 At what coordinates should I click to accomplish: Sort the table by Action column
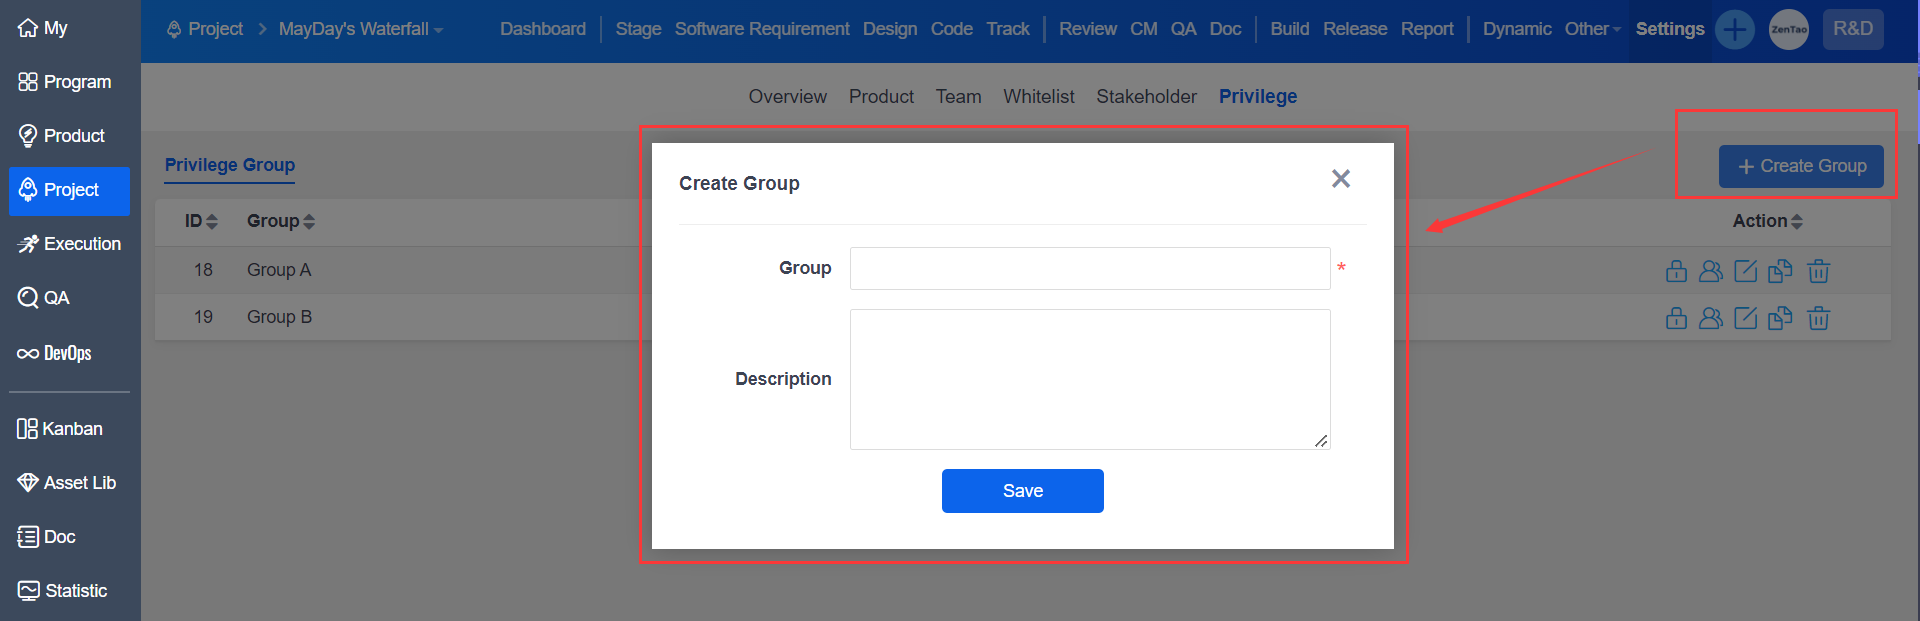coord(1767,221)
